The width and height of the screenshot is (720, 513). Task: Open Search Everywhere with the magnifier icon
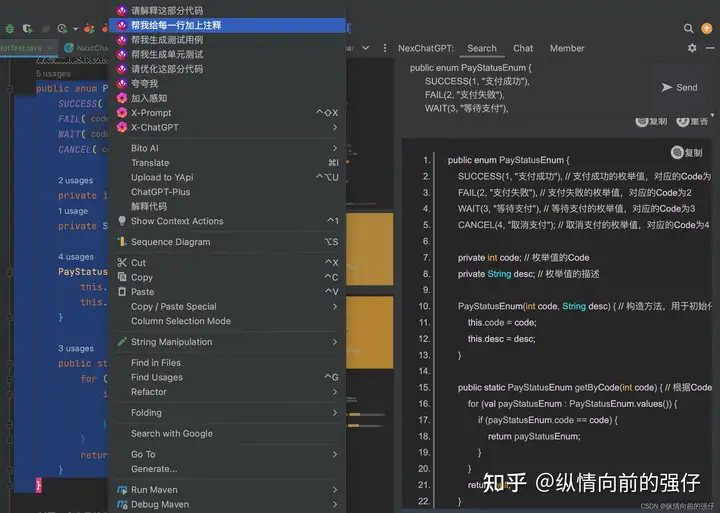point(688,28)
